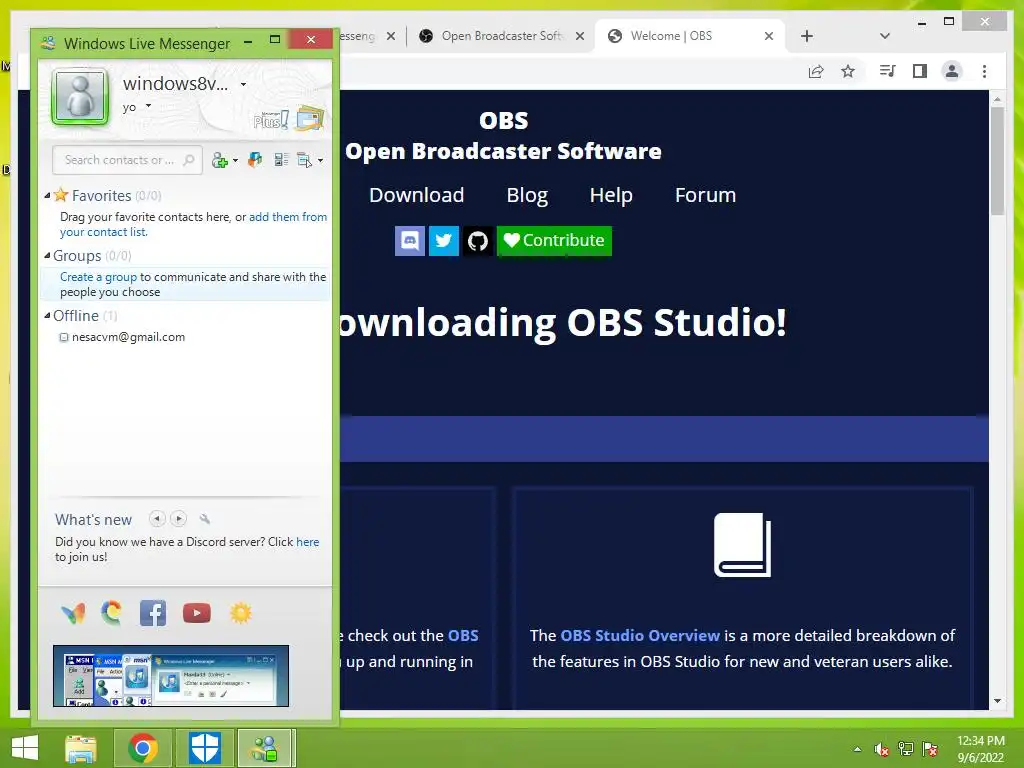Show hidden system tray icons
The height and width of the screenshot is (768, 1024).
(857, 749)
